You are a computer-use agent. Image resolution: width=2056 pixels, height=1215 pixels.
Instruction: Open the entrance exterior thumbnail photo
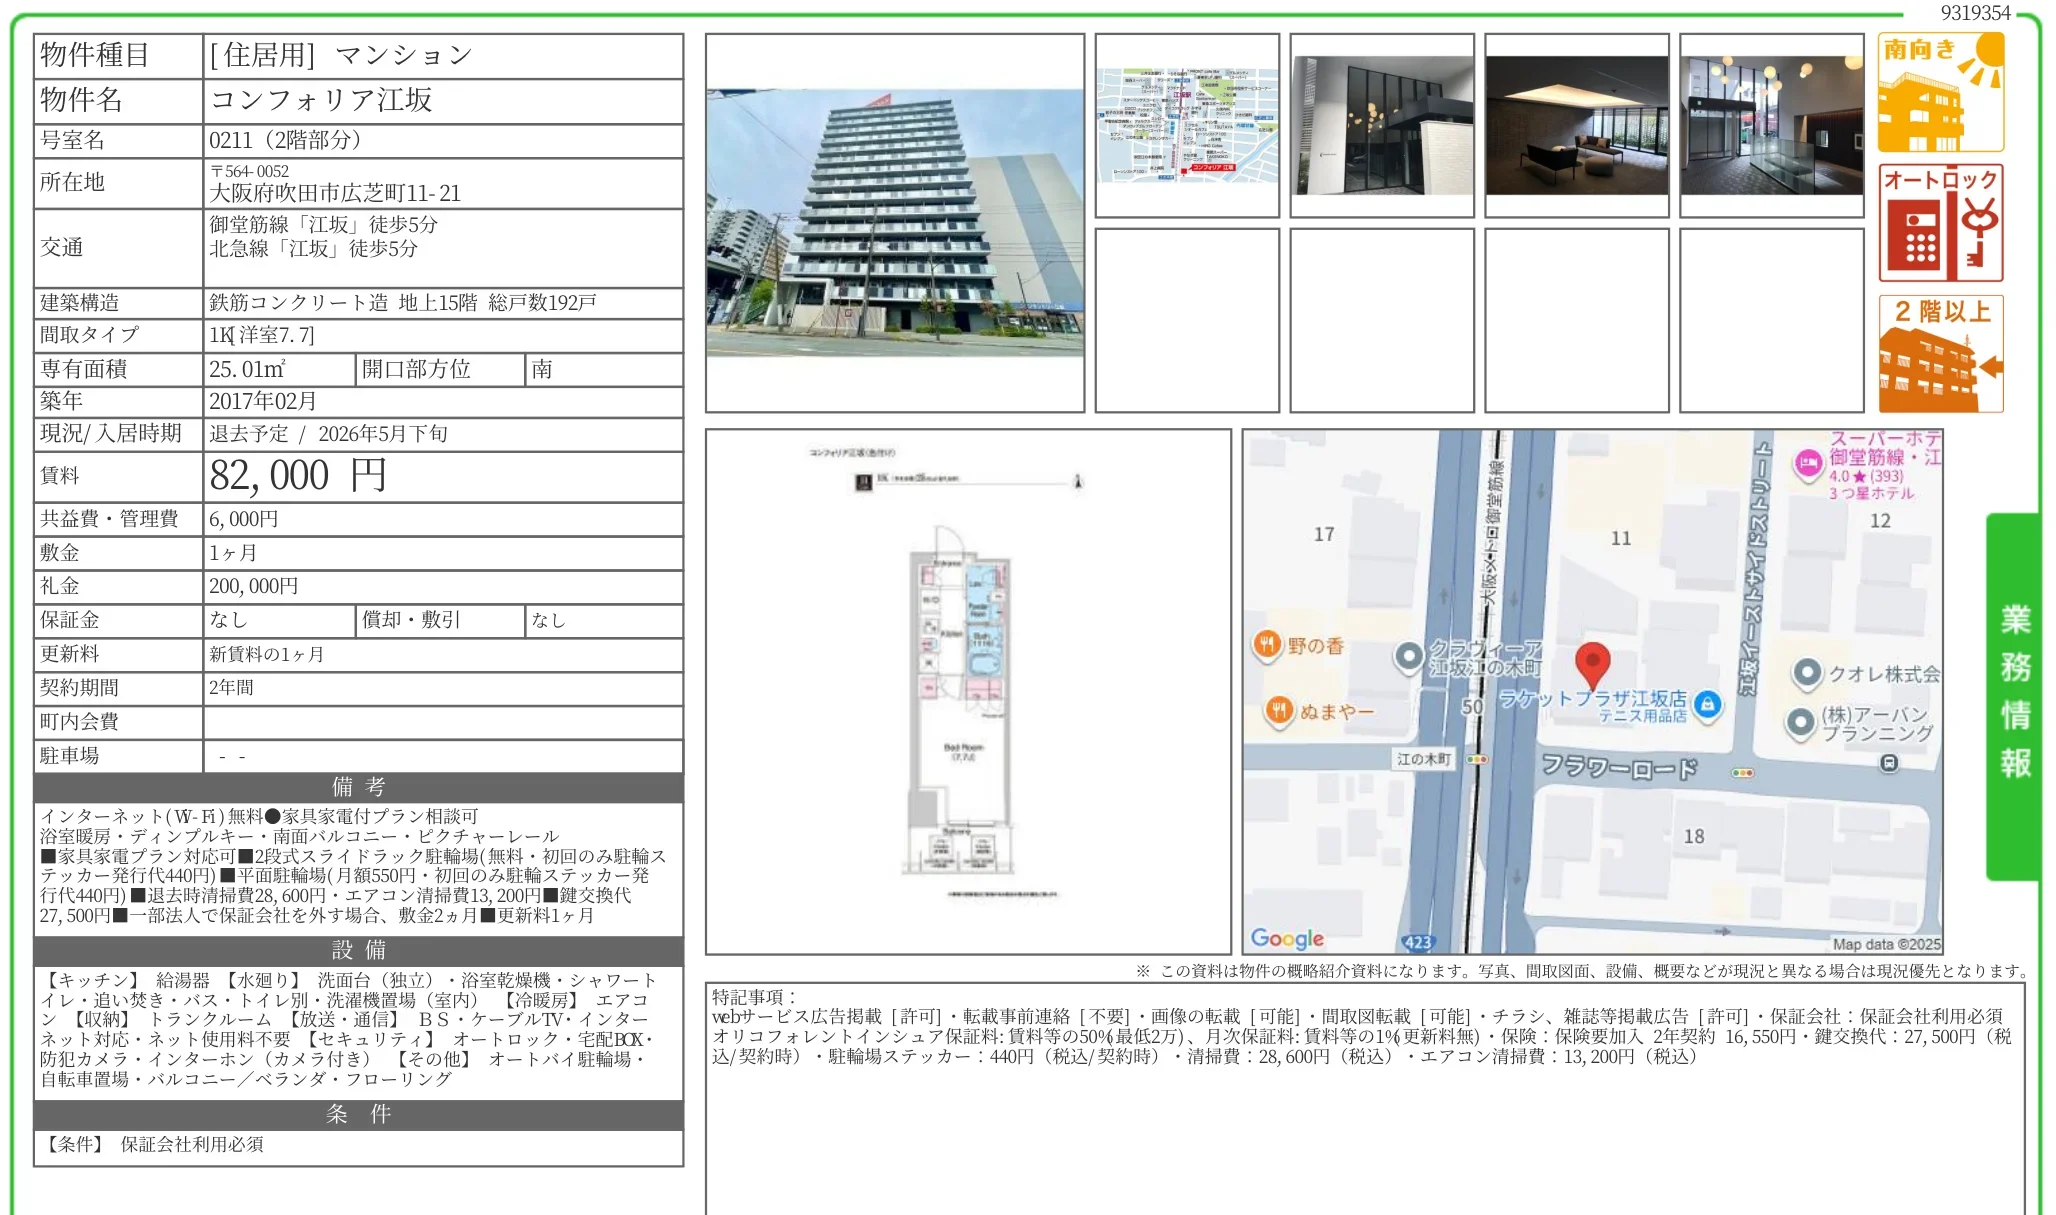coord(1381,125)
